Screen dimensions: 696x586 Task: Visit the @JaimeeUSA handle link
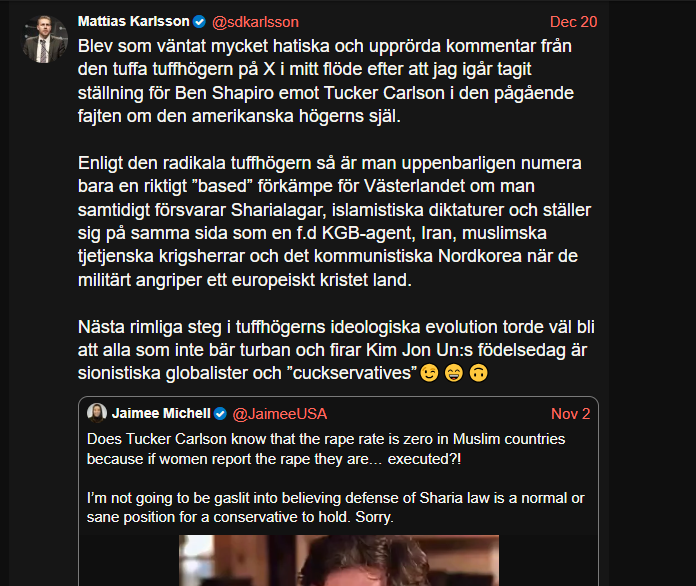[280, 414]
